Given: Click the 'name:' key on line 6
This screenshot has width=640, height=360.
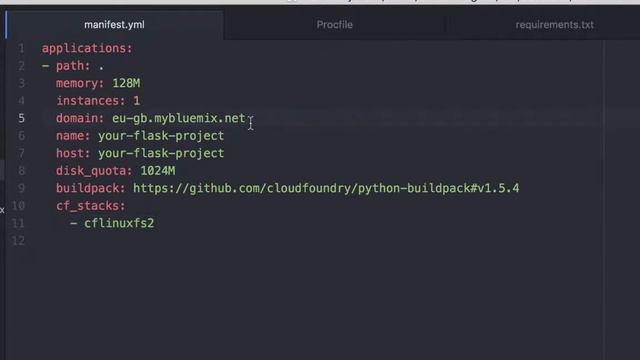Looking at the screenshot, I should pos(73,136).
